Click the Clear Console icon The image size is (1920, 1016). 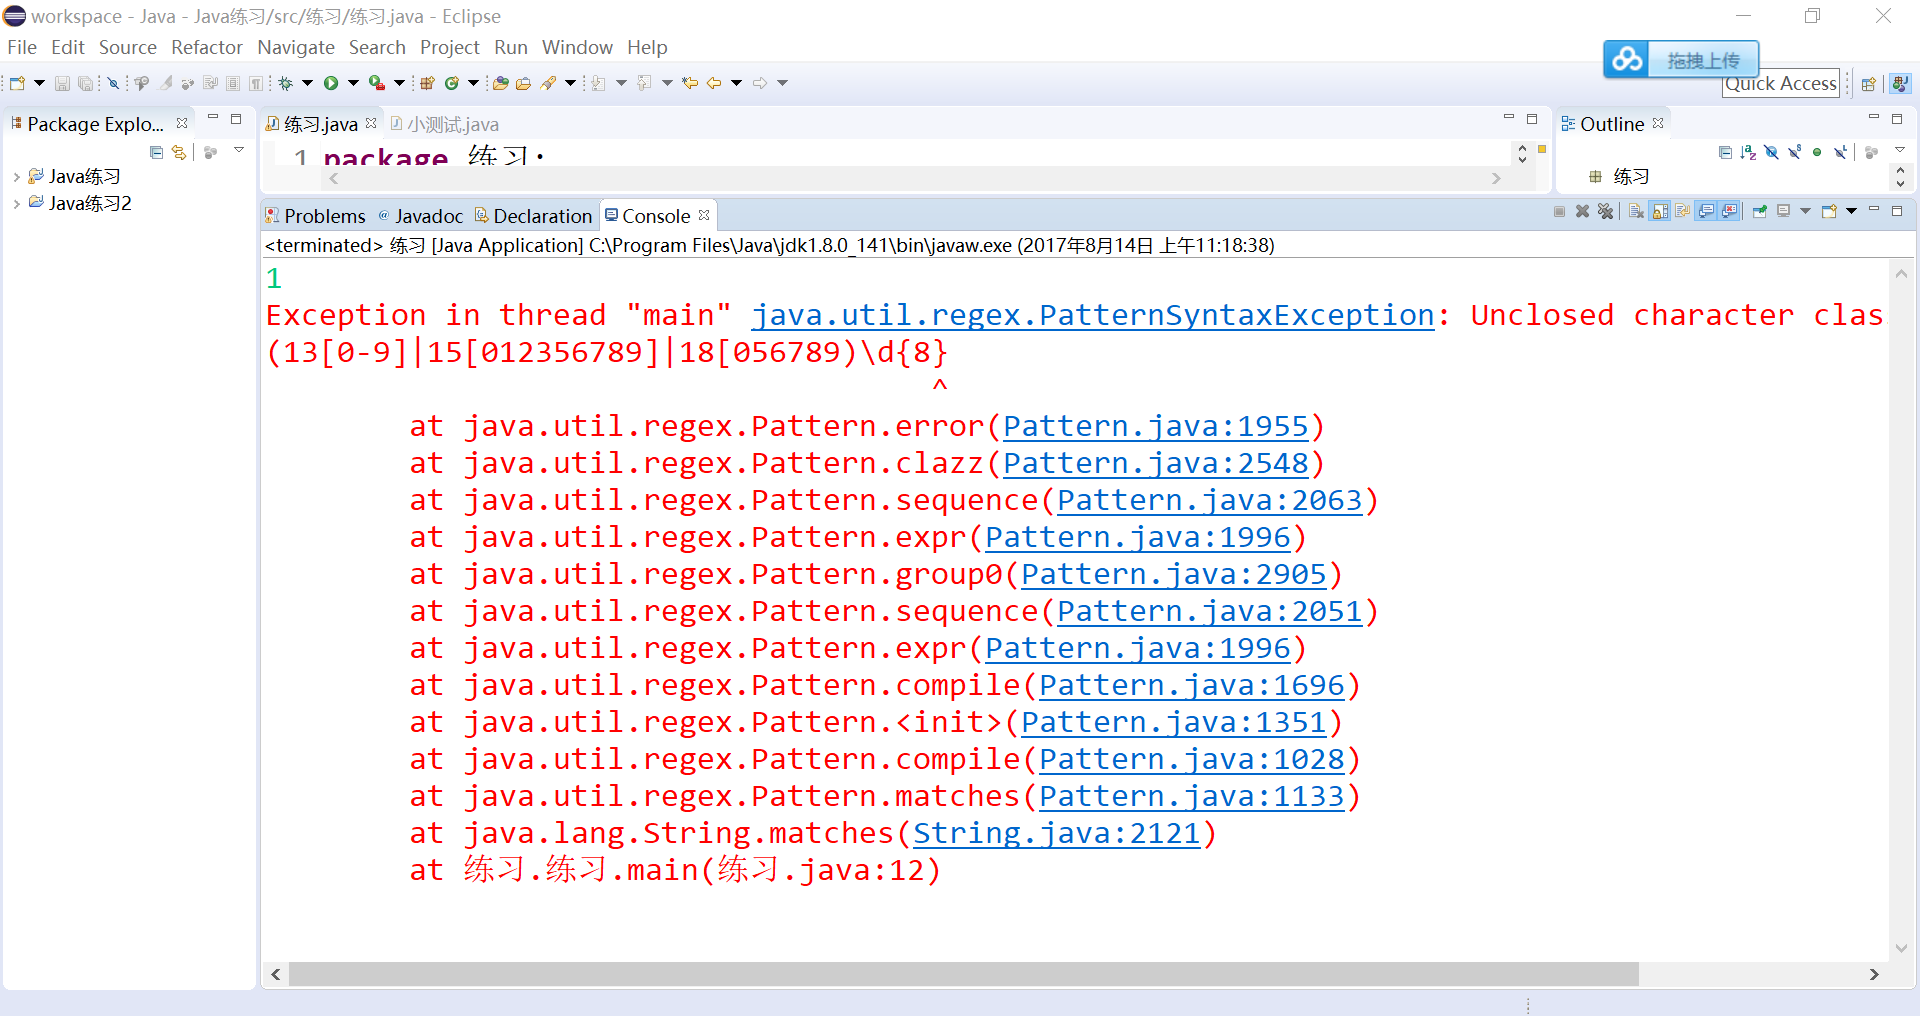point(1636,211)
